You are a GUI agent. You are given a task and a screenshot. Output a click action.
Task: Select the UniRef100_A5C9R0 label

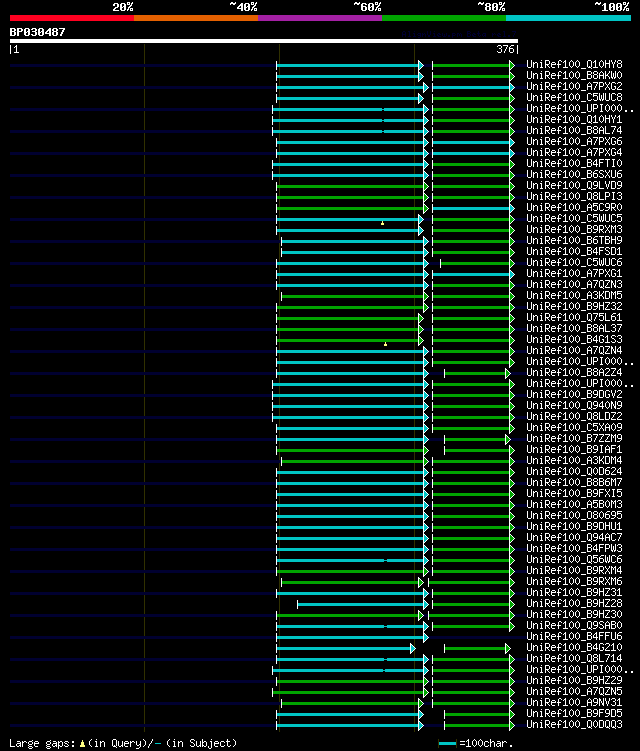pyautogui.click(x=574, y=207)
